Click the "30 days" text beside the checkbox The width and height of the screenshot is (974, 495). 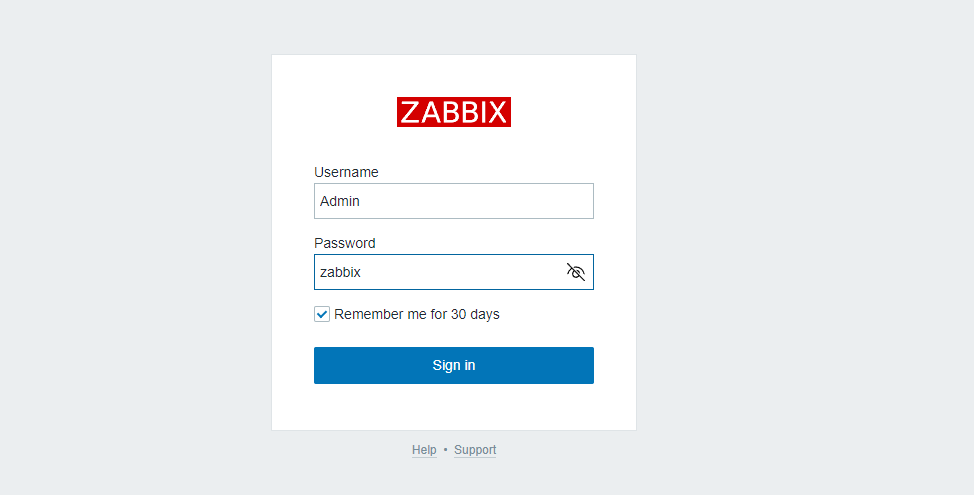tap(475, 314)
